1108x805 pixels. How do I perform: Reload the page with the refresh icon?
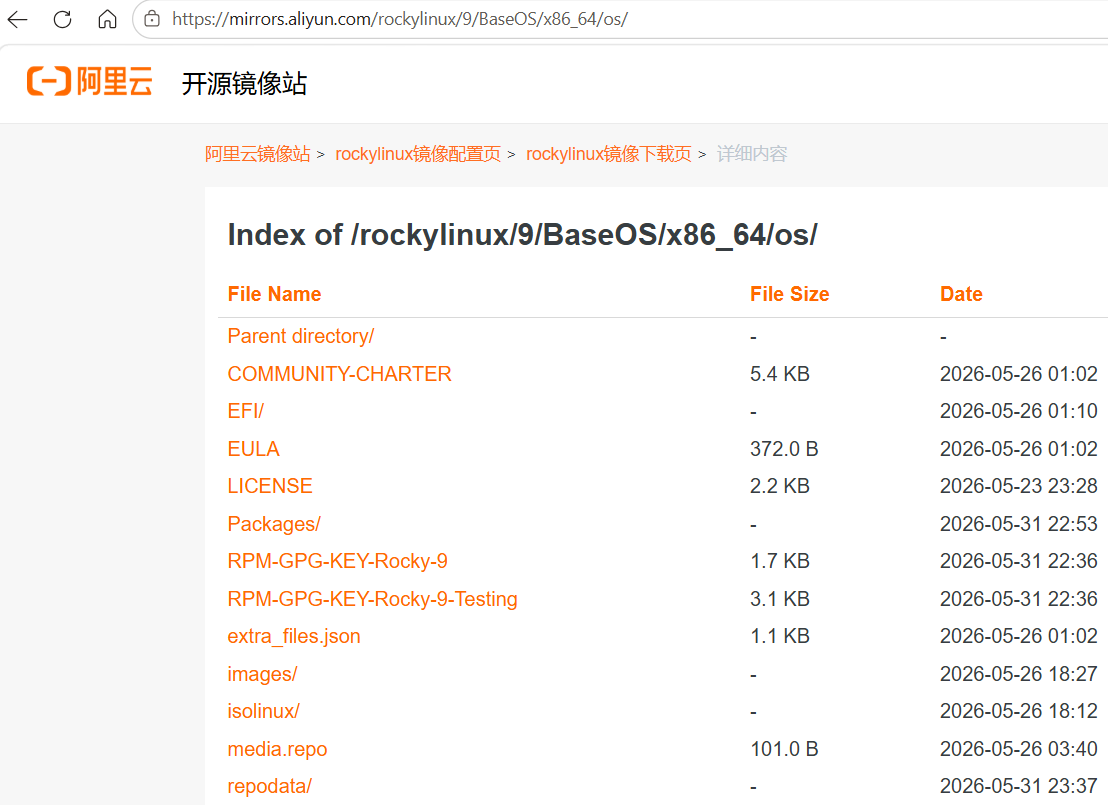62,19
